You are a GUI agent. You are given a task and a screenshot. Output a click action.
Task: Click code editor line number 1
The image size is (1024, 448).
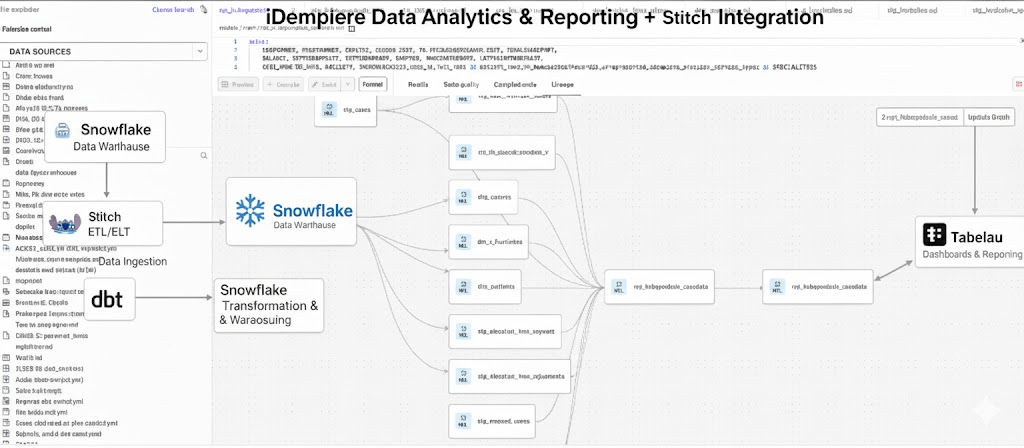coord(235,41)
